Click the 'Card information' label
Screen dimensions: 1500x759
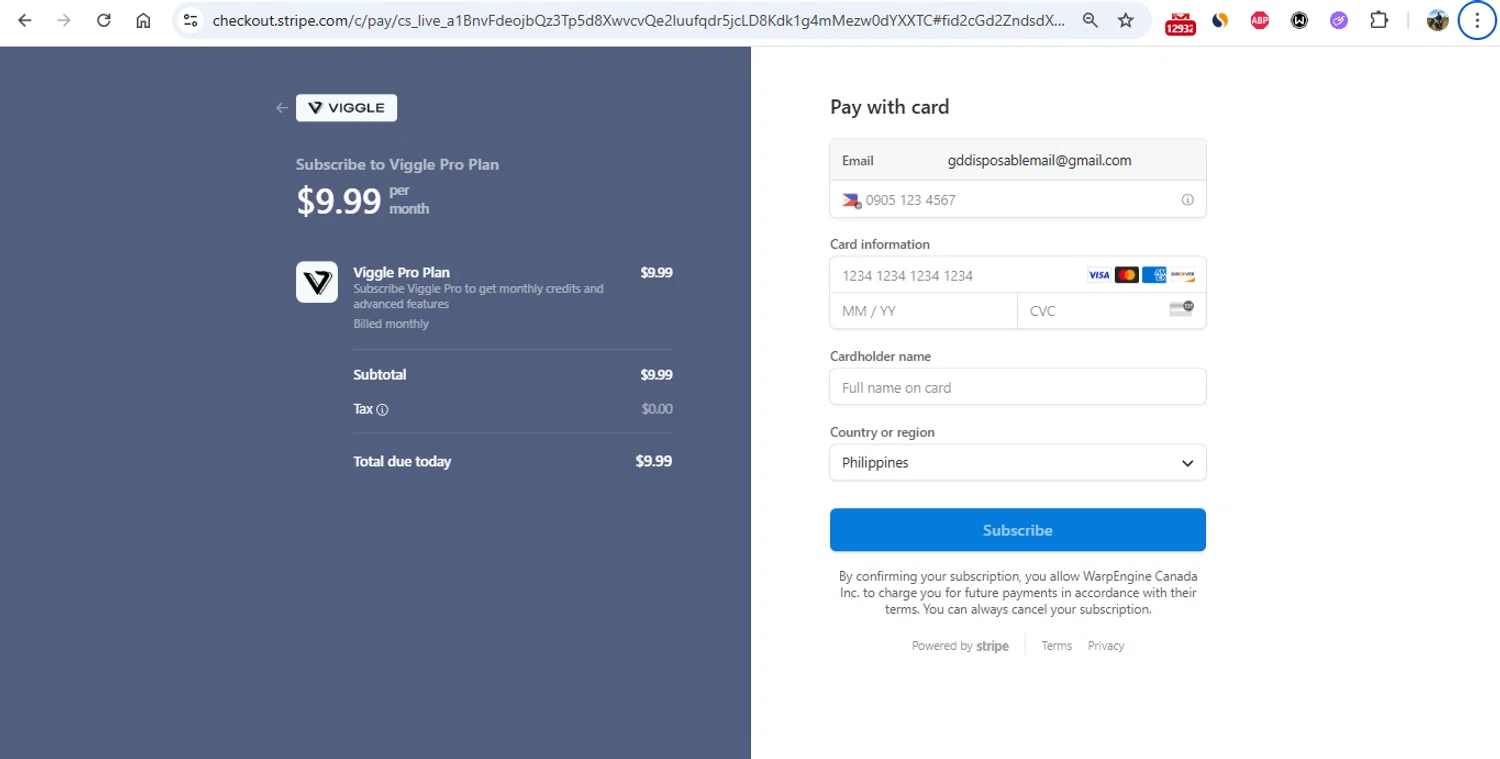click(x=880, y=244)
